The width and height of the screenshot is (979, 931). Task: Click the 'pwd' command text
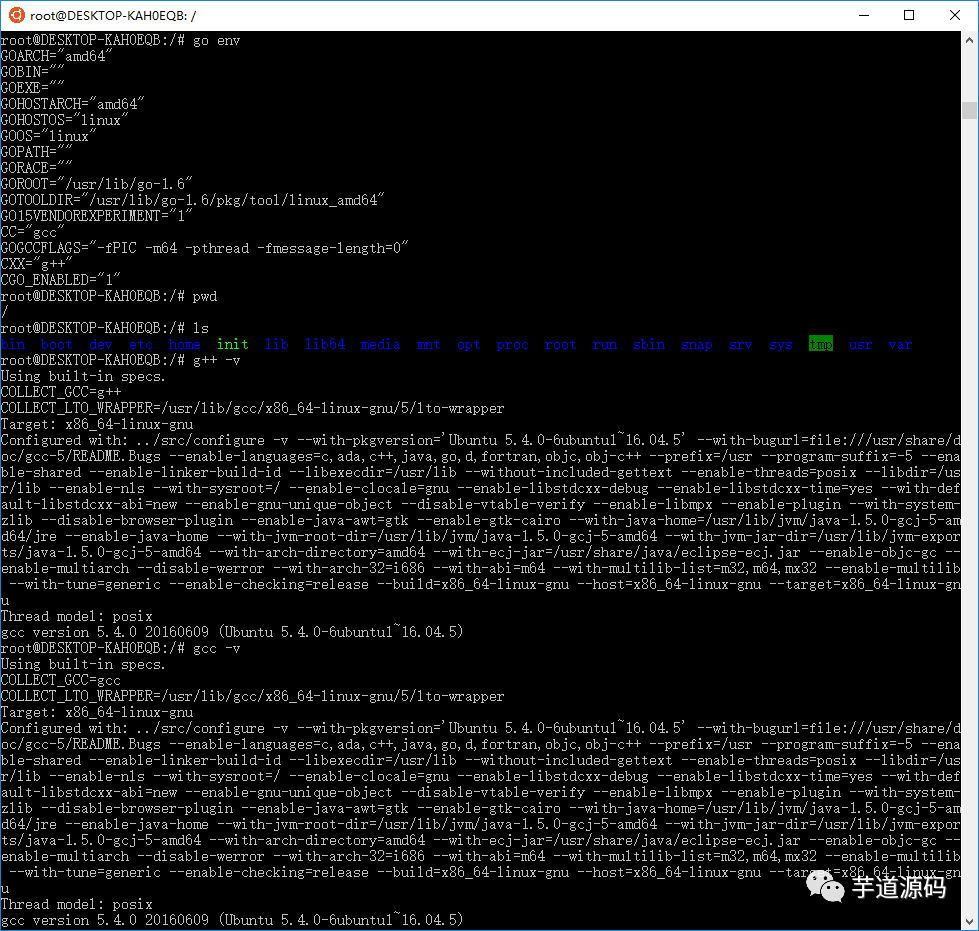click(205, 297)
